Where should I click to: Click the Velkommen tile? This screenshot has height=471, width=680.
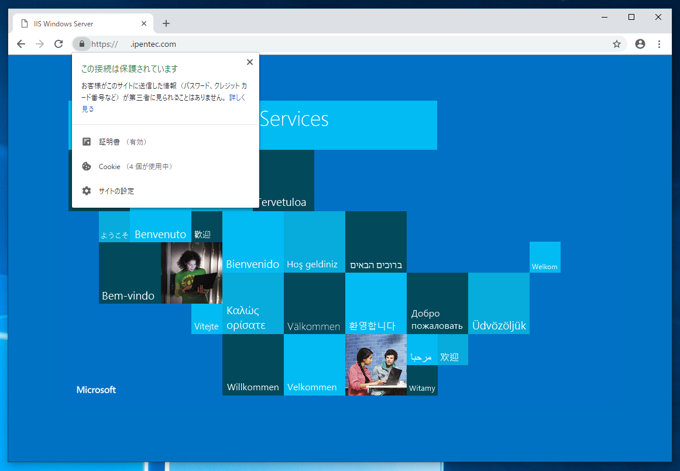(x=314, y=365)
